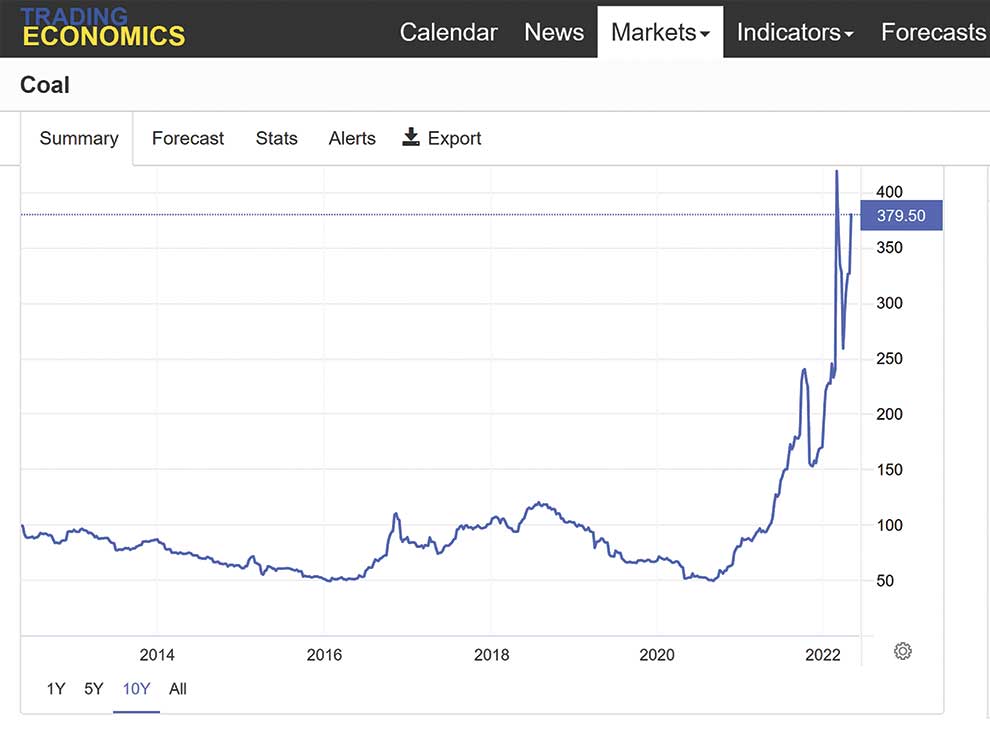Click the 2018 label on the time axis
This screenshot has width=990, height=744.
click(x=491, y=655)
